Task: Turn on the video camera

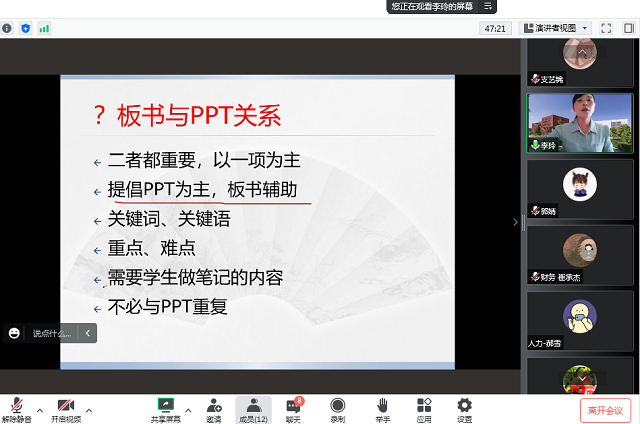Action: (66, 409)
